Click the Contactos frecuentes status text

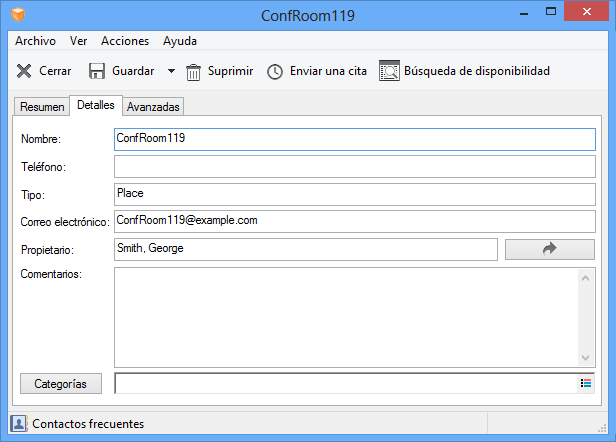[88, 424]
